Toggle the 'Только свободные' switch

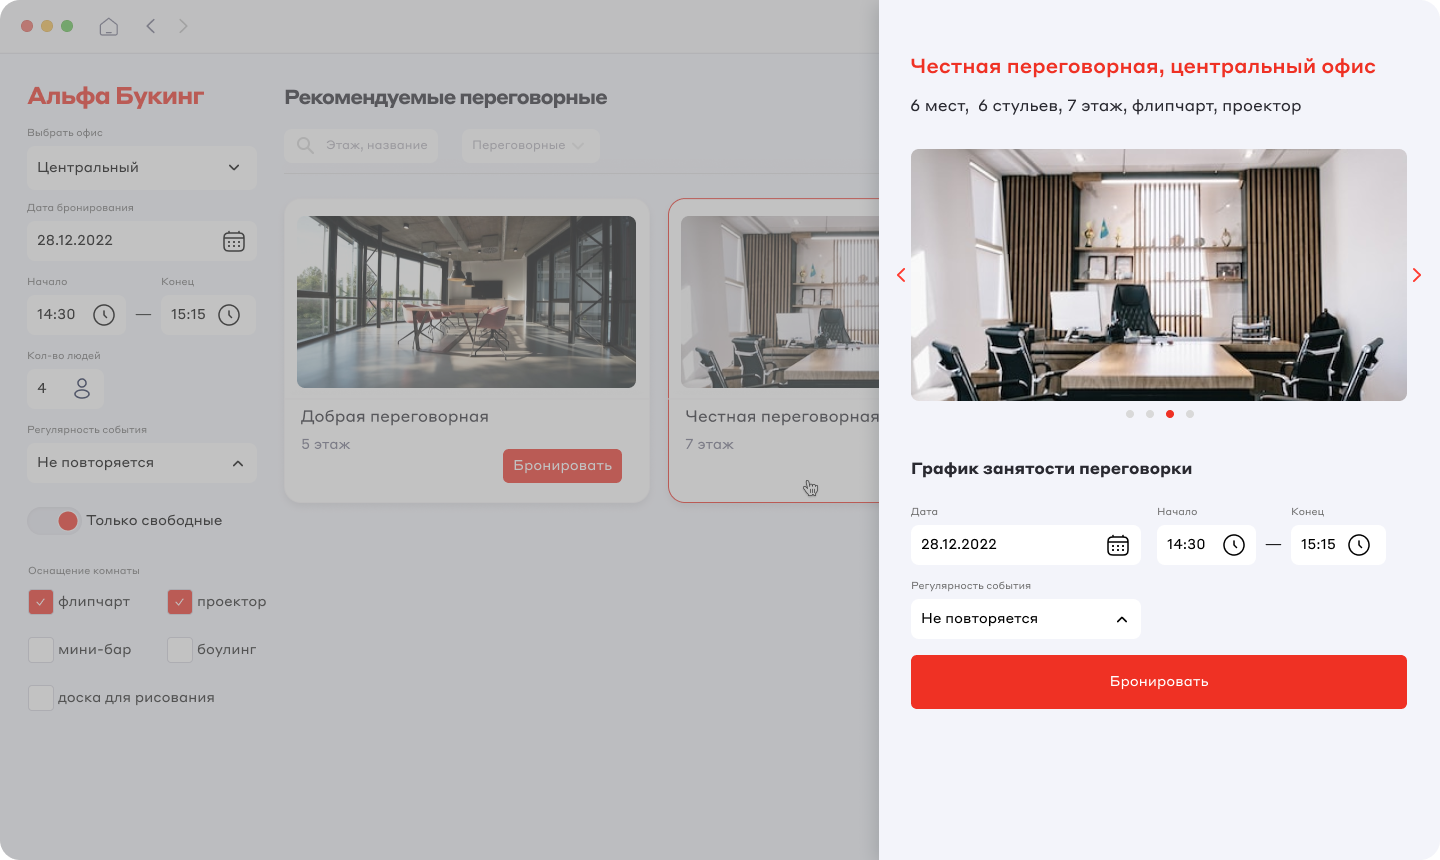click(x=53, y=520)
